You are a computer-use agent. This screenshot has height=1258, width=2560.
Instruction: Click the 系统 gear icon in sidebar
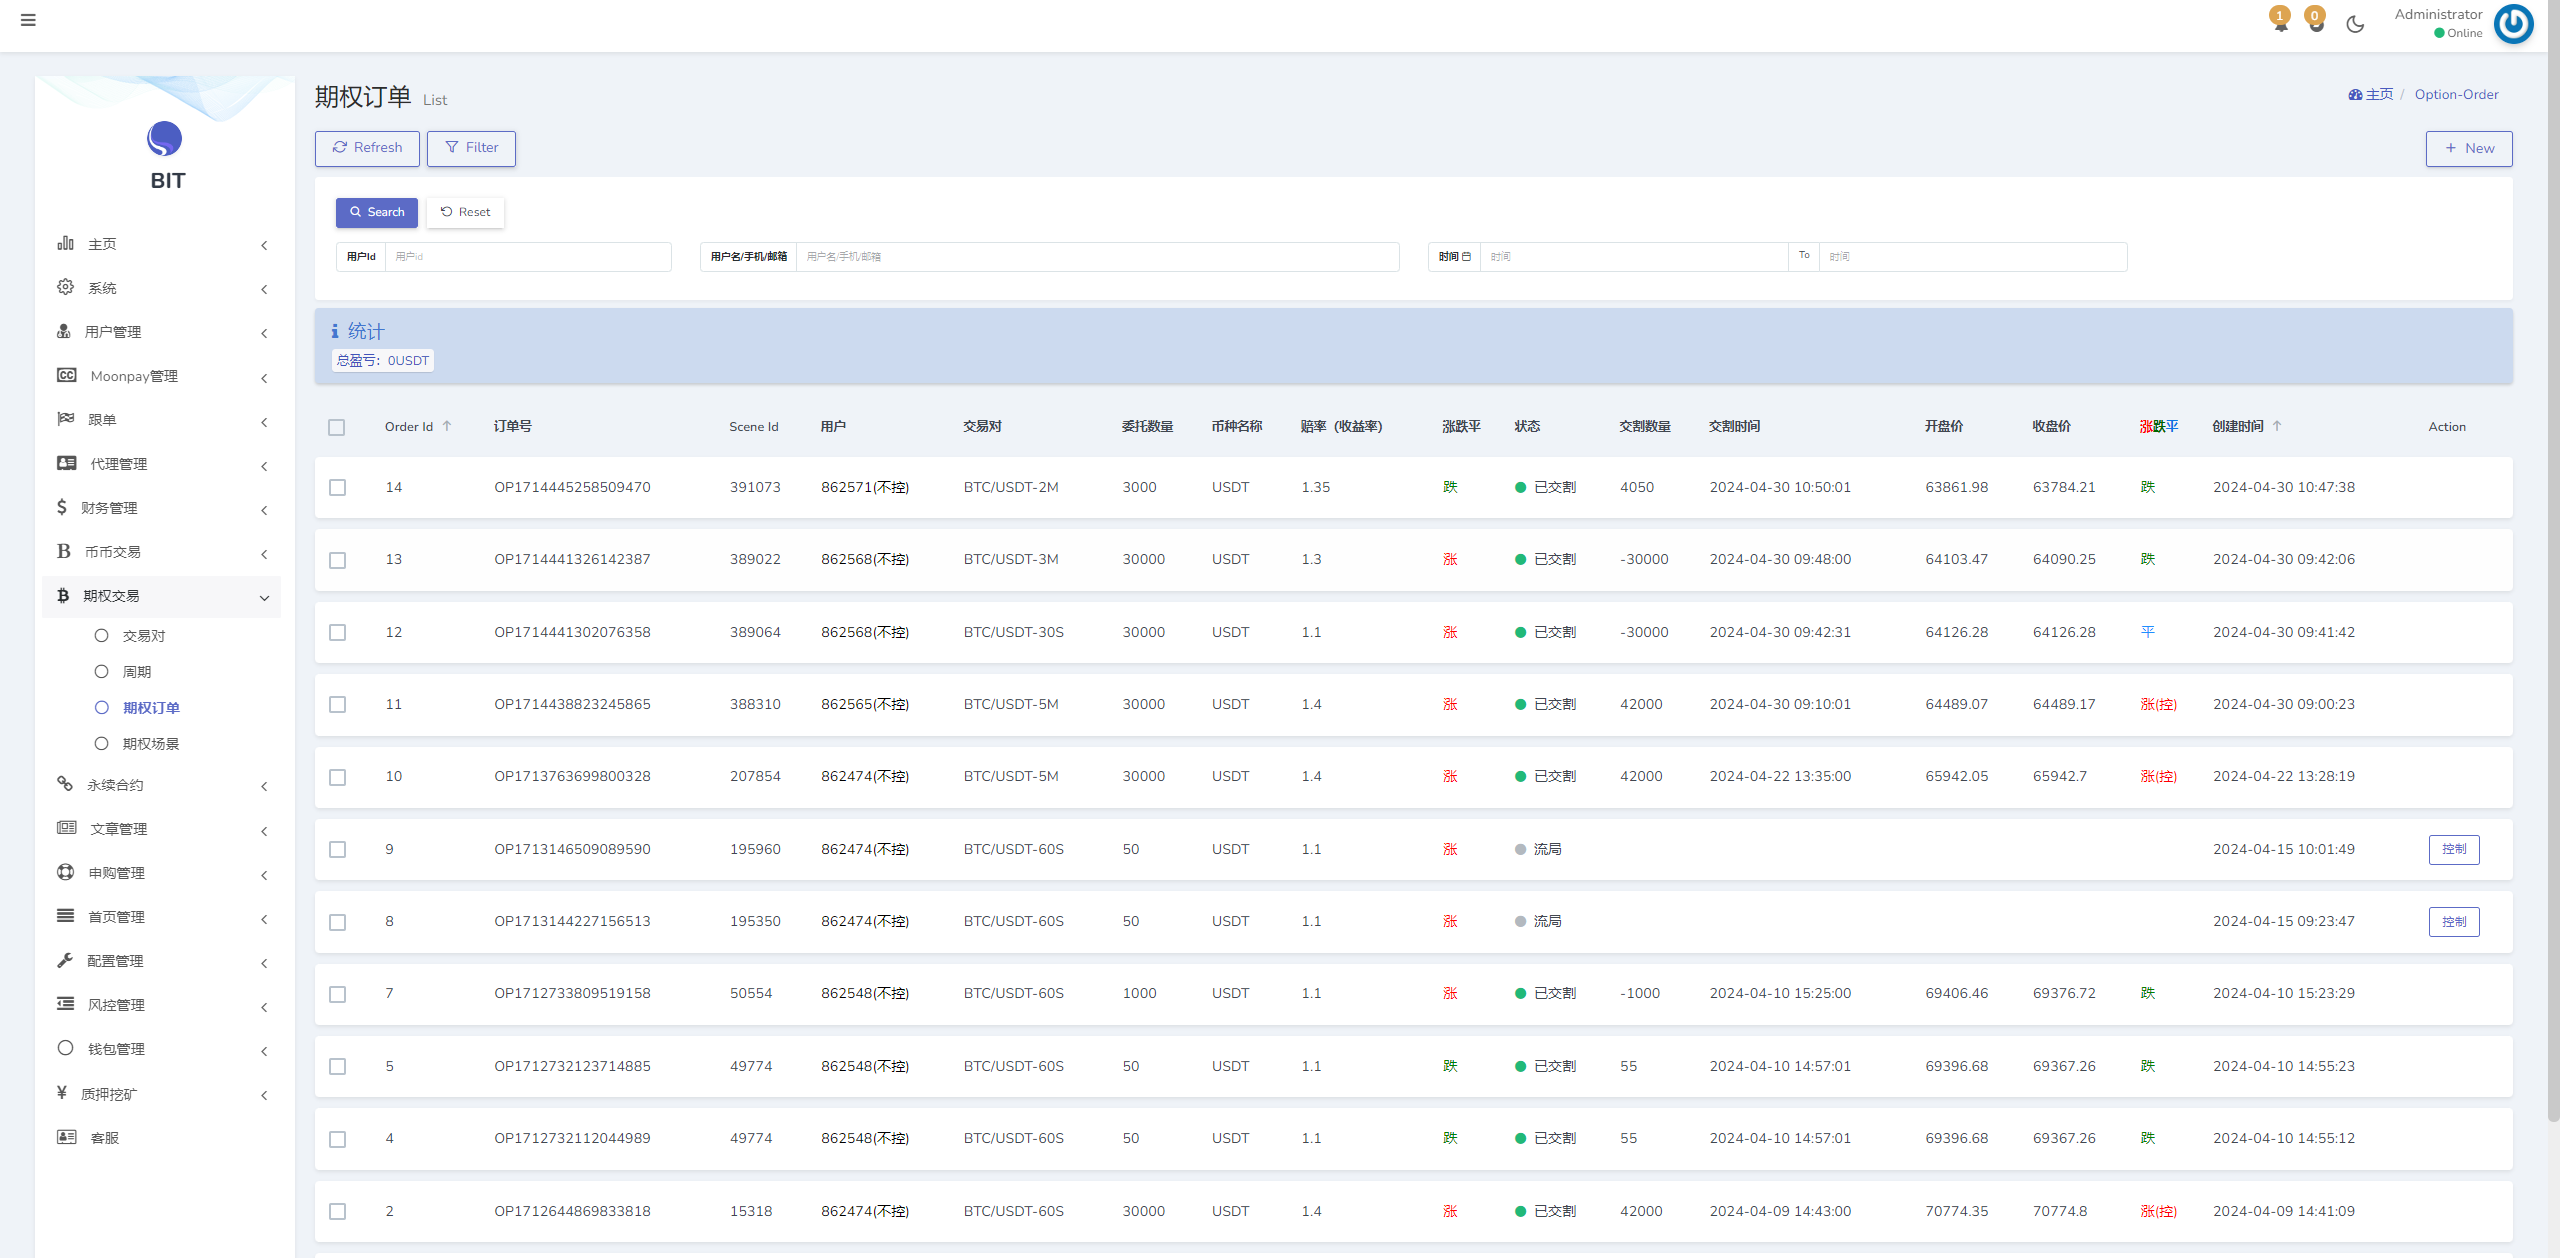66,288
